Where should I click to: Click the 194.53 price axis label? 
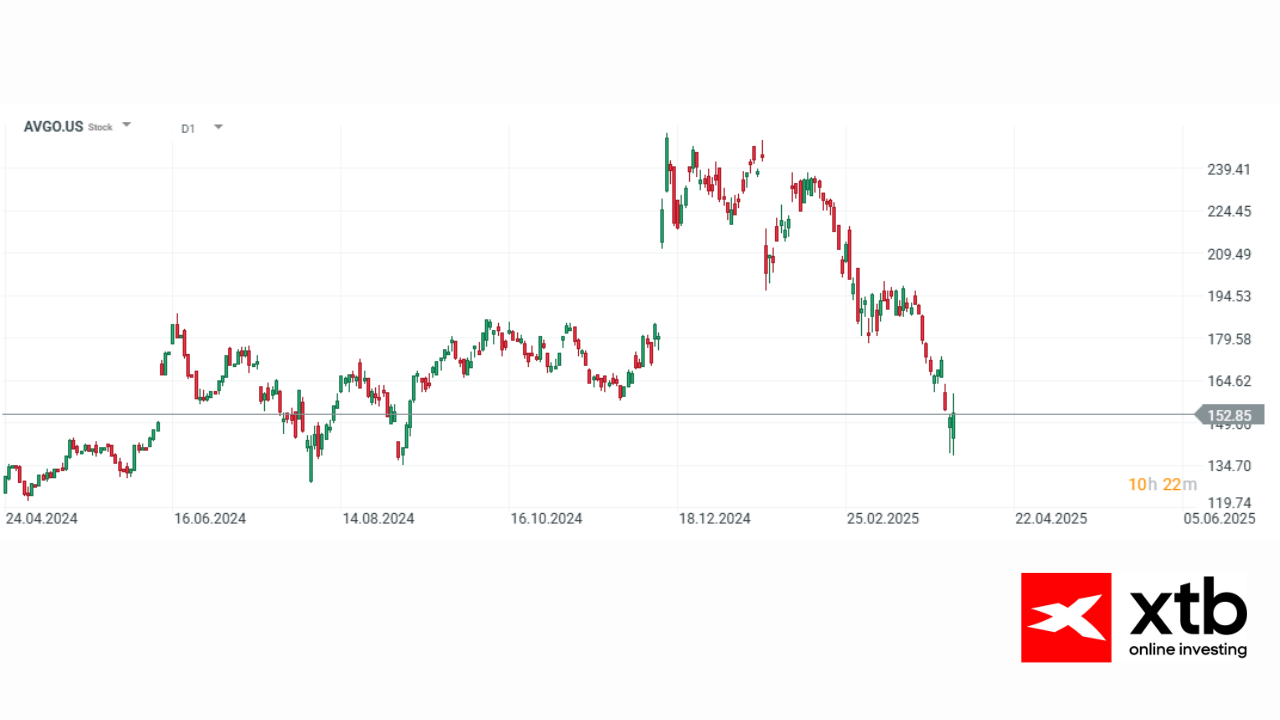(x=1229, y=296)
